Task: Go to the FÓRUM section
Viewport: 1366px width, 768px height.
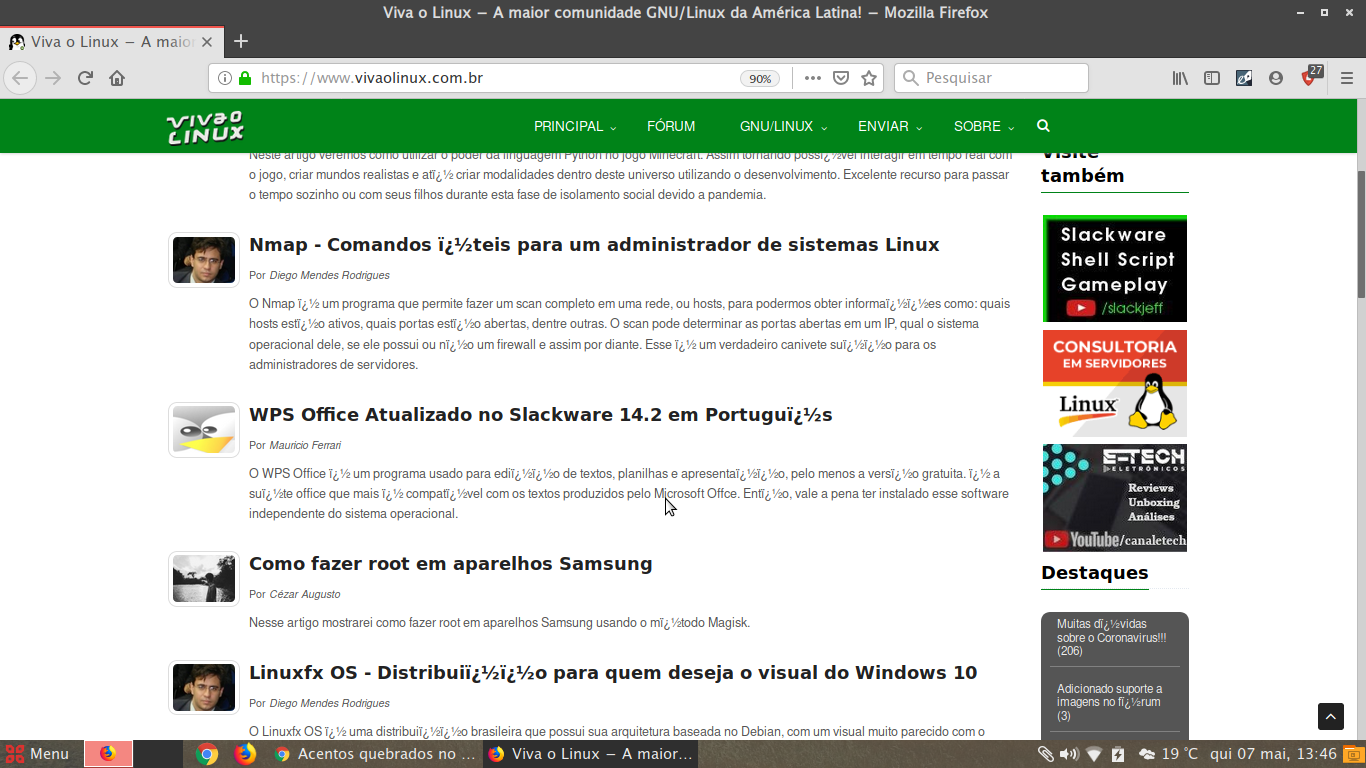Action: coord(671,126)
